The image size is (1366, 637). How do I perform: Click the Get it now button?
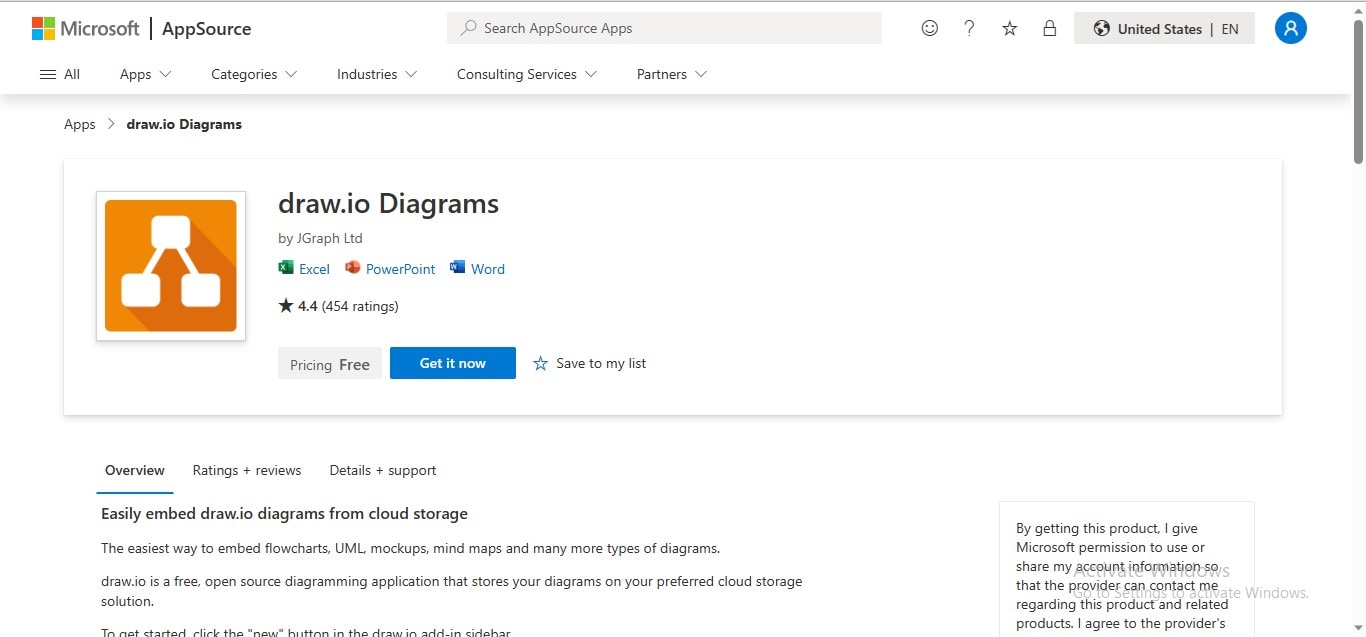453,363
